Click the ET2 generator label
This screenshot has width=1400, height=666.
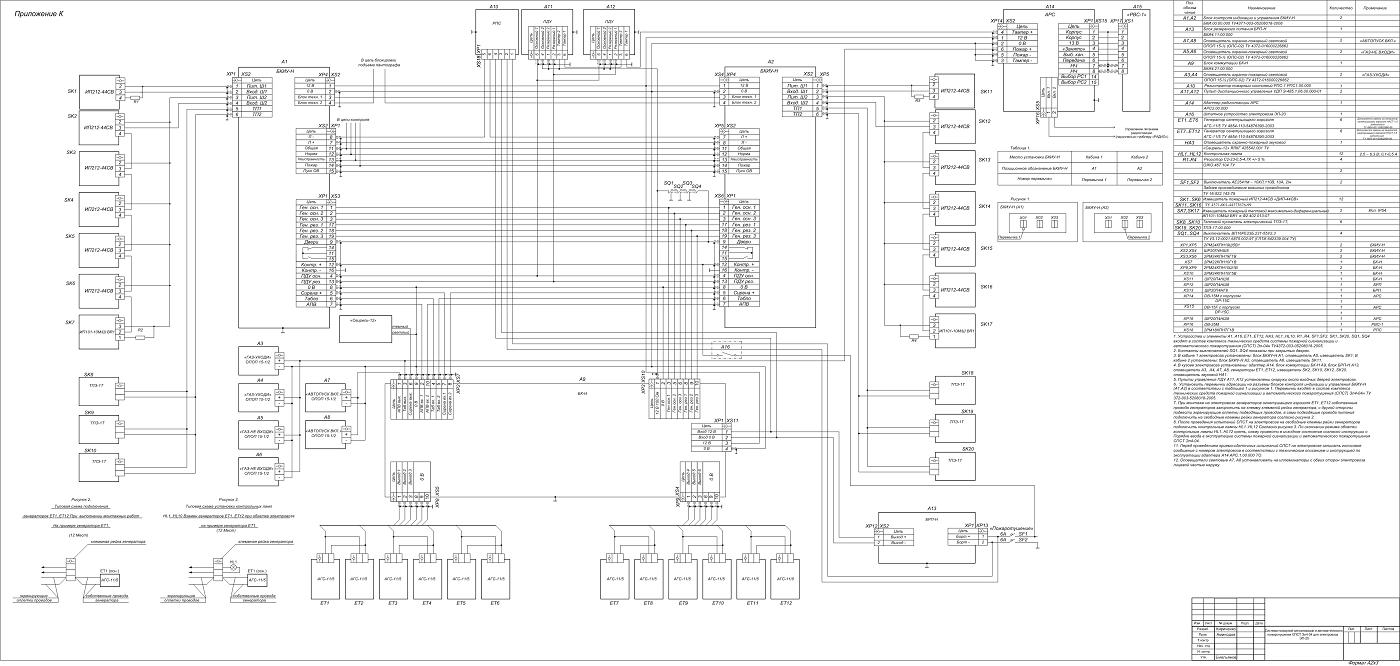pyautogui.click(x=359, y=604)
